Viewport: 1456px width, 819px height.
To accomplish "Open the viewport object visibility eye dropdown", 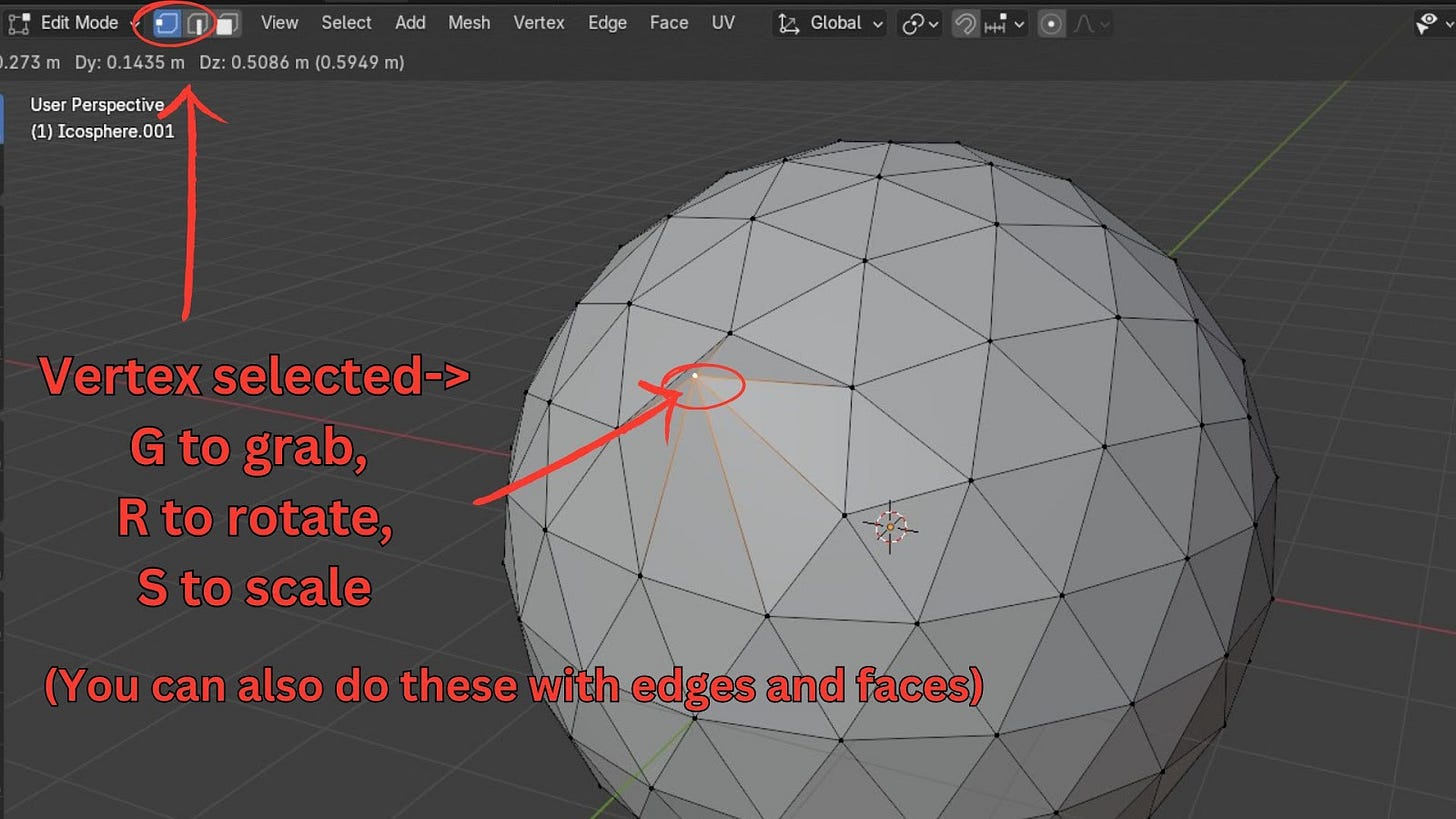I will pos(1434,24).
